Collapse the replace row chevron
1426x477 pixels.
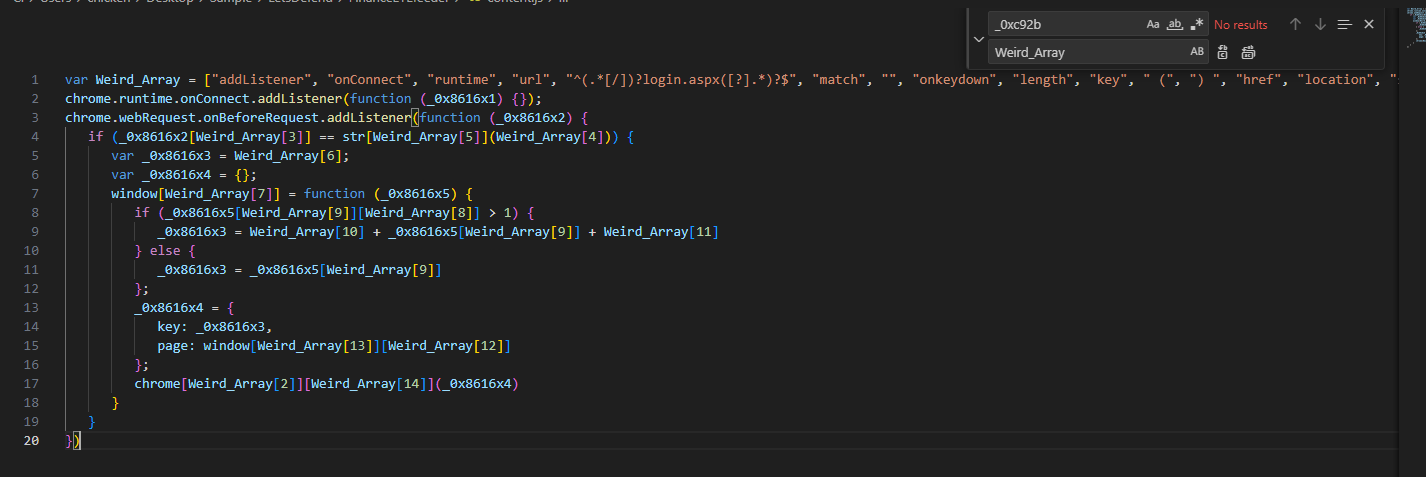[979, 38]
